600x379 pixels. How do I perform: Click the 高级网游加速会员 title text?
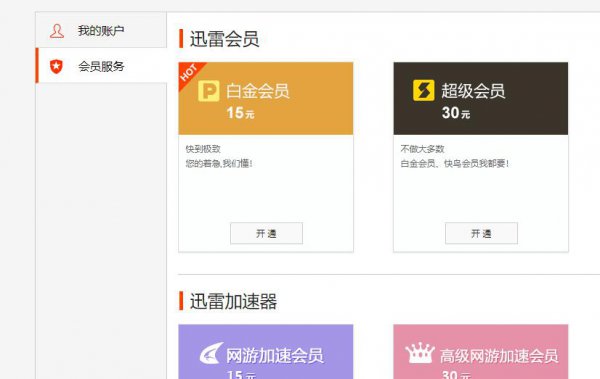point(499,356)
